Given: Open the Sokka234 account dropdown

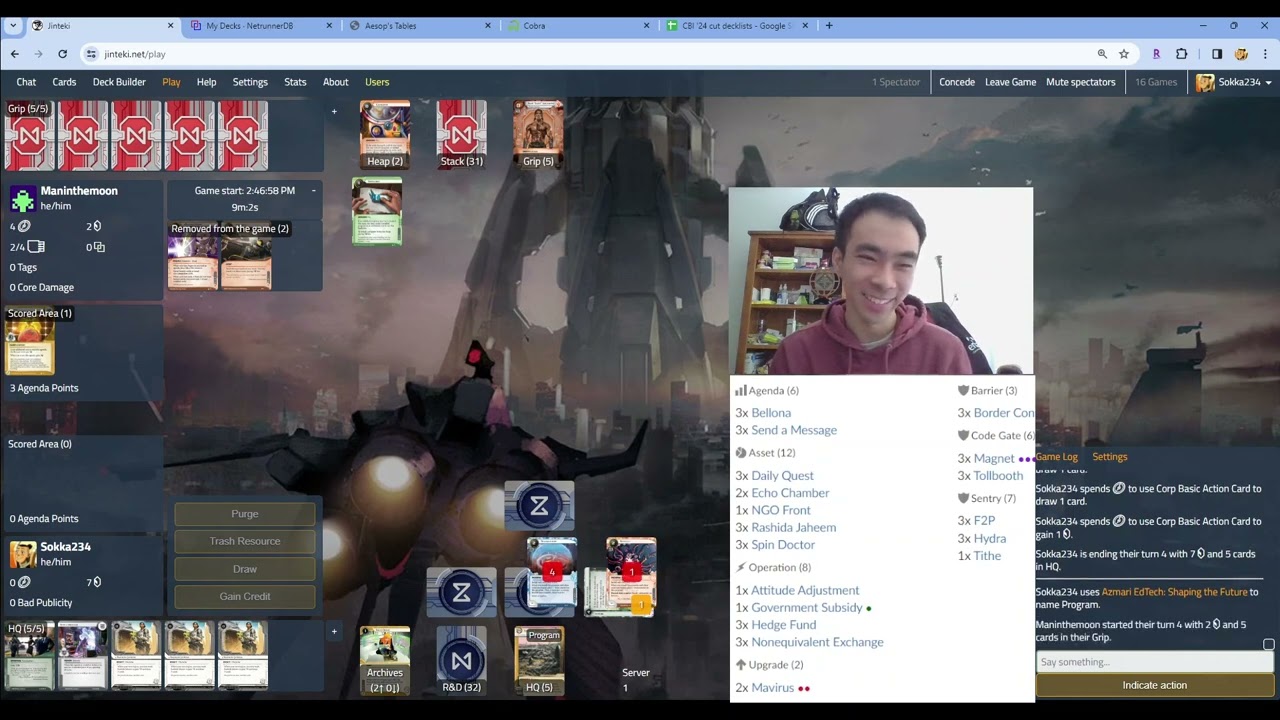Looking at the screenshot, I should coord(1234,82).
